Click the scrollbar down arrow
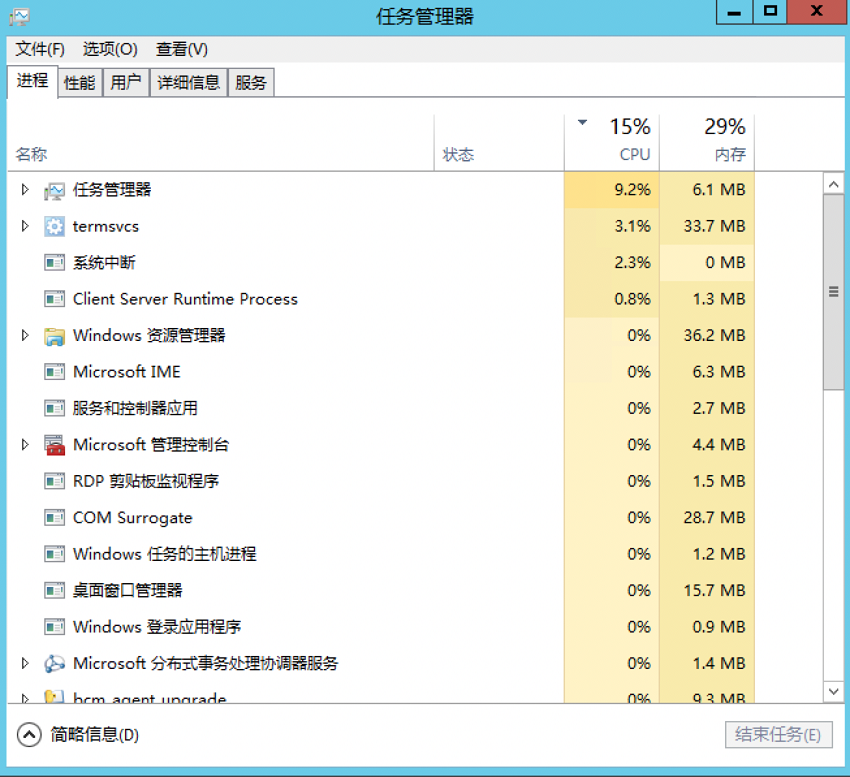This screenshot has height=777, width=850. pos(833,690)
